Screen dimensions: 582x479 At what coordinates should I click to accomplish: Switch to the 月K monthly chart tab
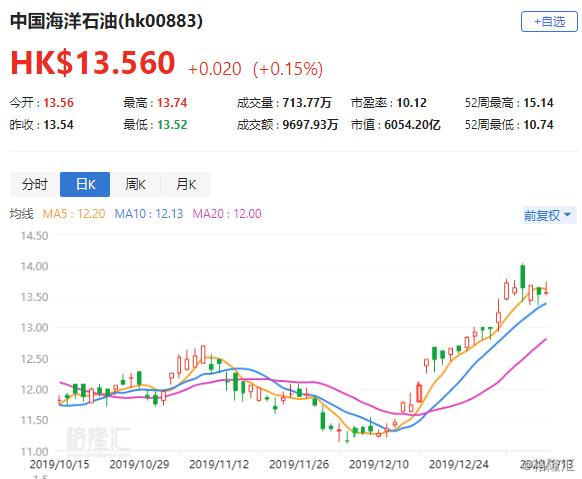tap(186, 184)
